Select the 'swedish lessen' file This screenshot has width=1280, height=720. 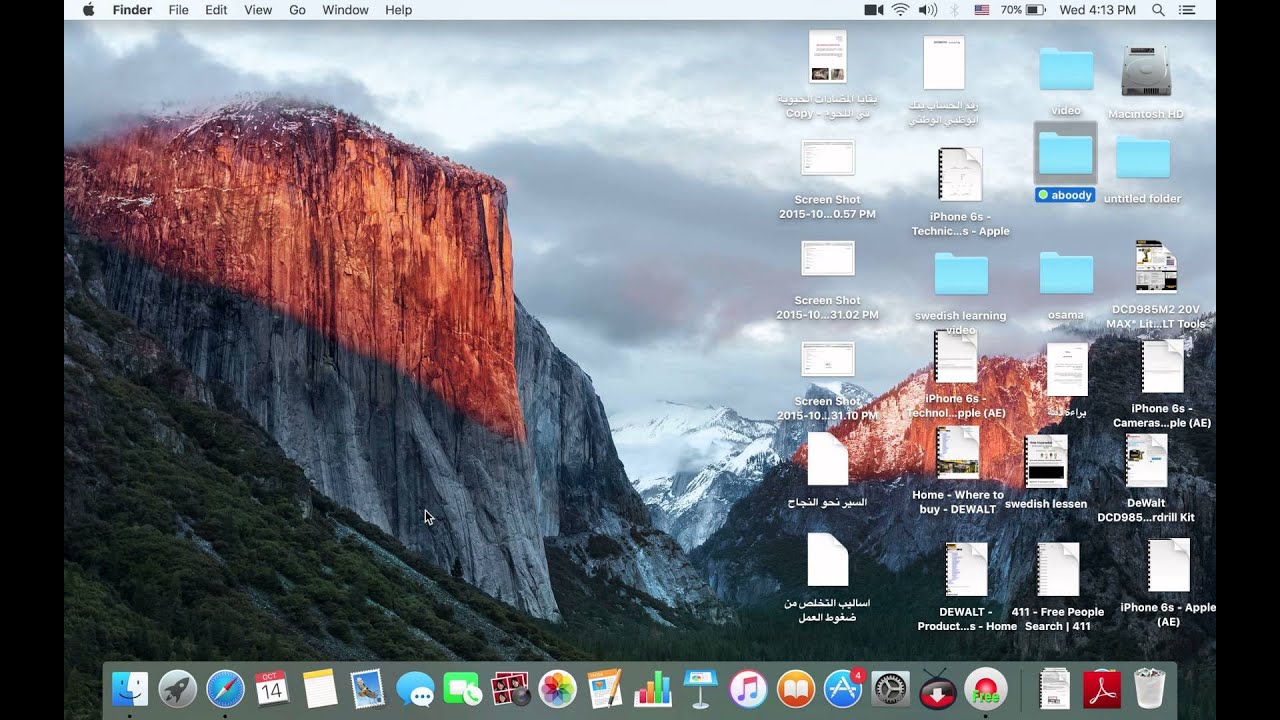click(x=1046, y=461)
